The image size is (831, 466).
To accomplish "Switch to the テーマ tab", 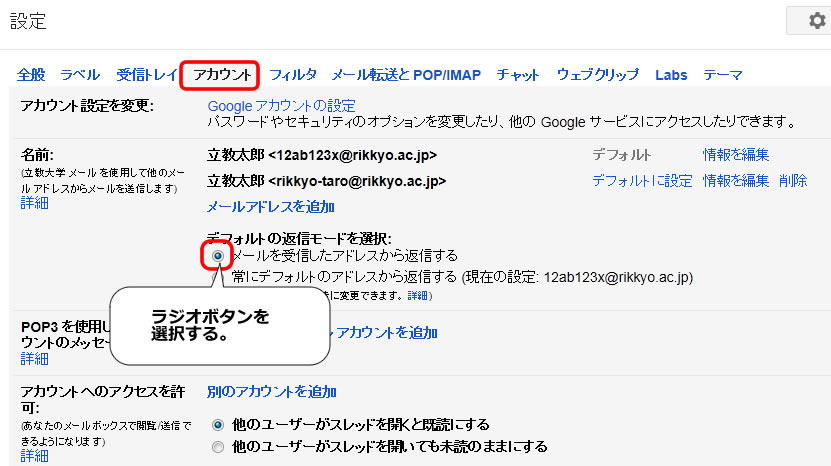I will tap(722, 75).
